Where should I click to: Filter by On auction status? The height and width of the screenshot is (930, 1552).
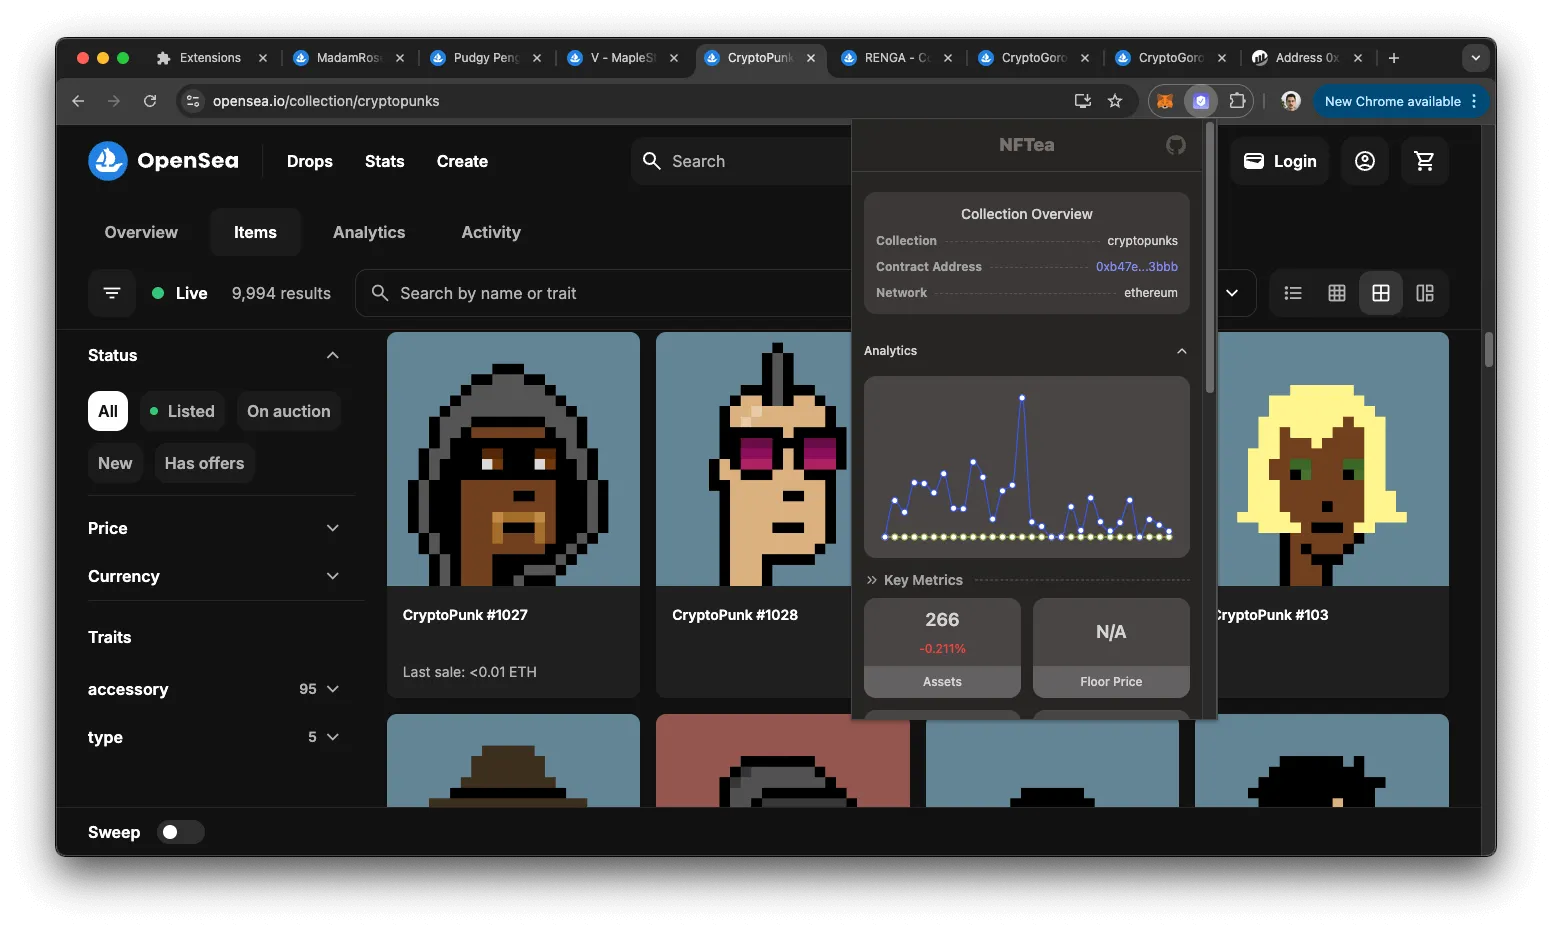click(289, 411)
